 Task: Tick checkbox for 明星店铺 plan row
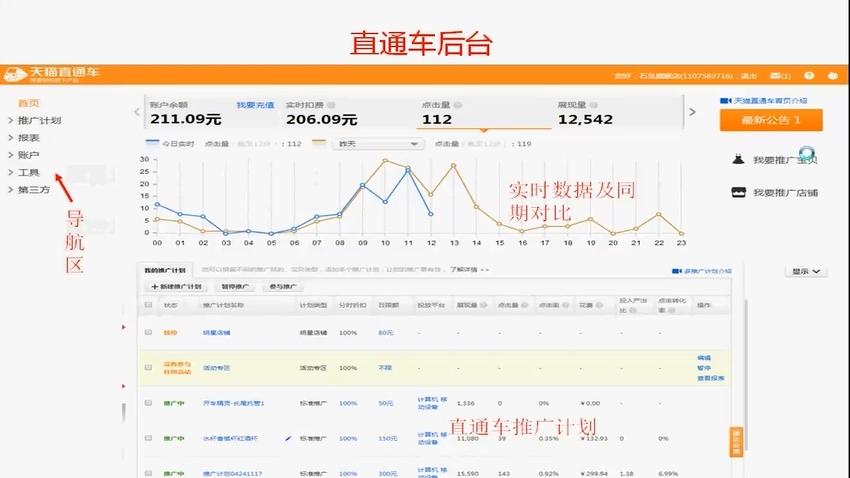click(148, 332)
